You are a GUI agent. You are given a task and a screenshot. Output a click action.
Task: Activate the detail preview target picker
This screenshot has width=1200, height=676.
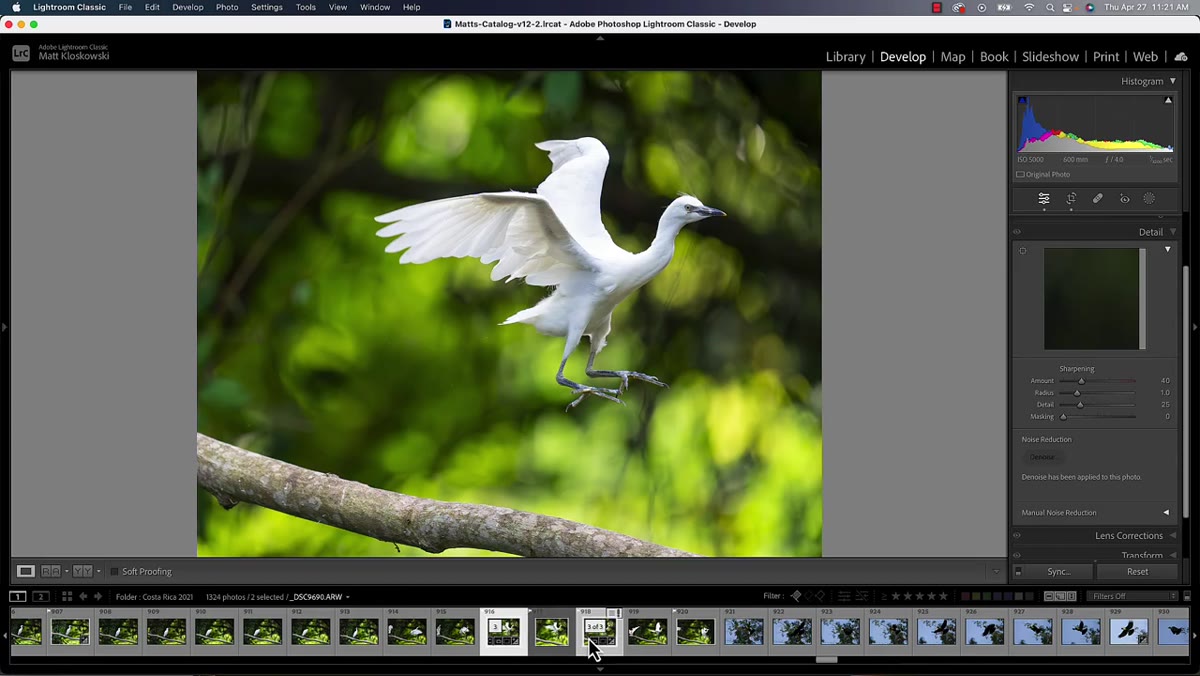(1023, 251)
